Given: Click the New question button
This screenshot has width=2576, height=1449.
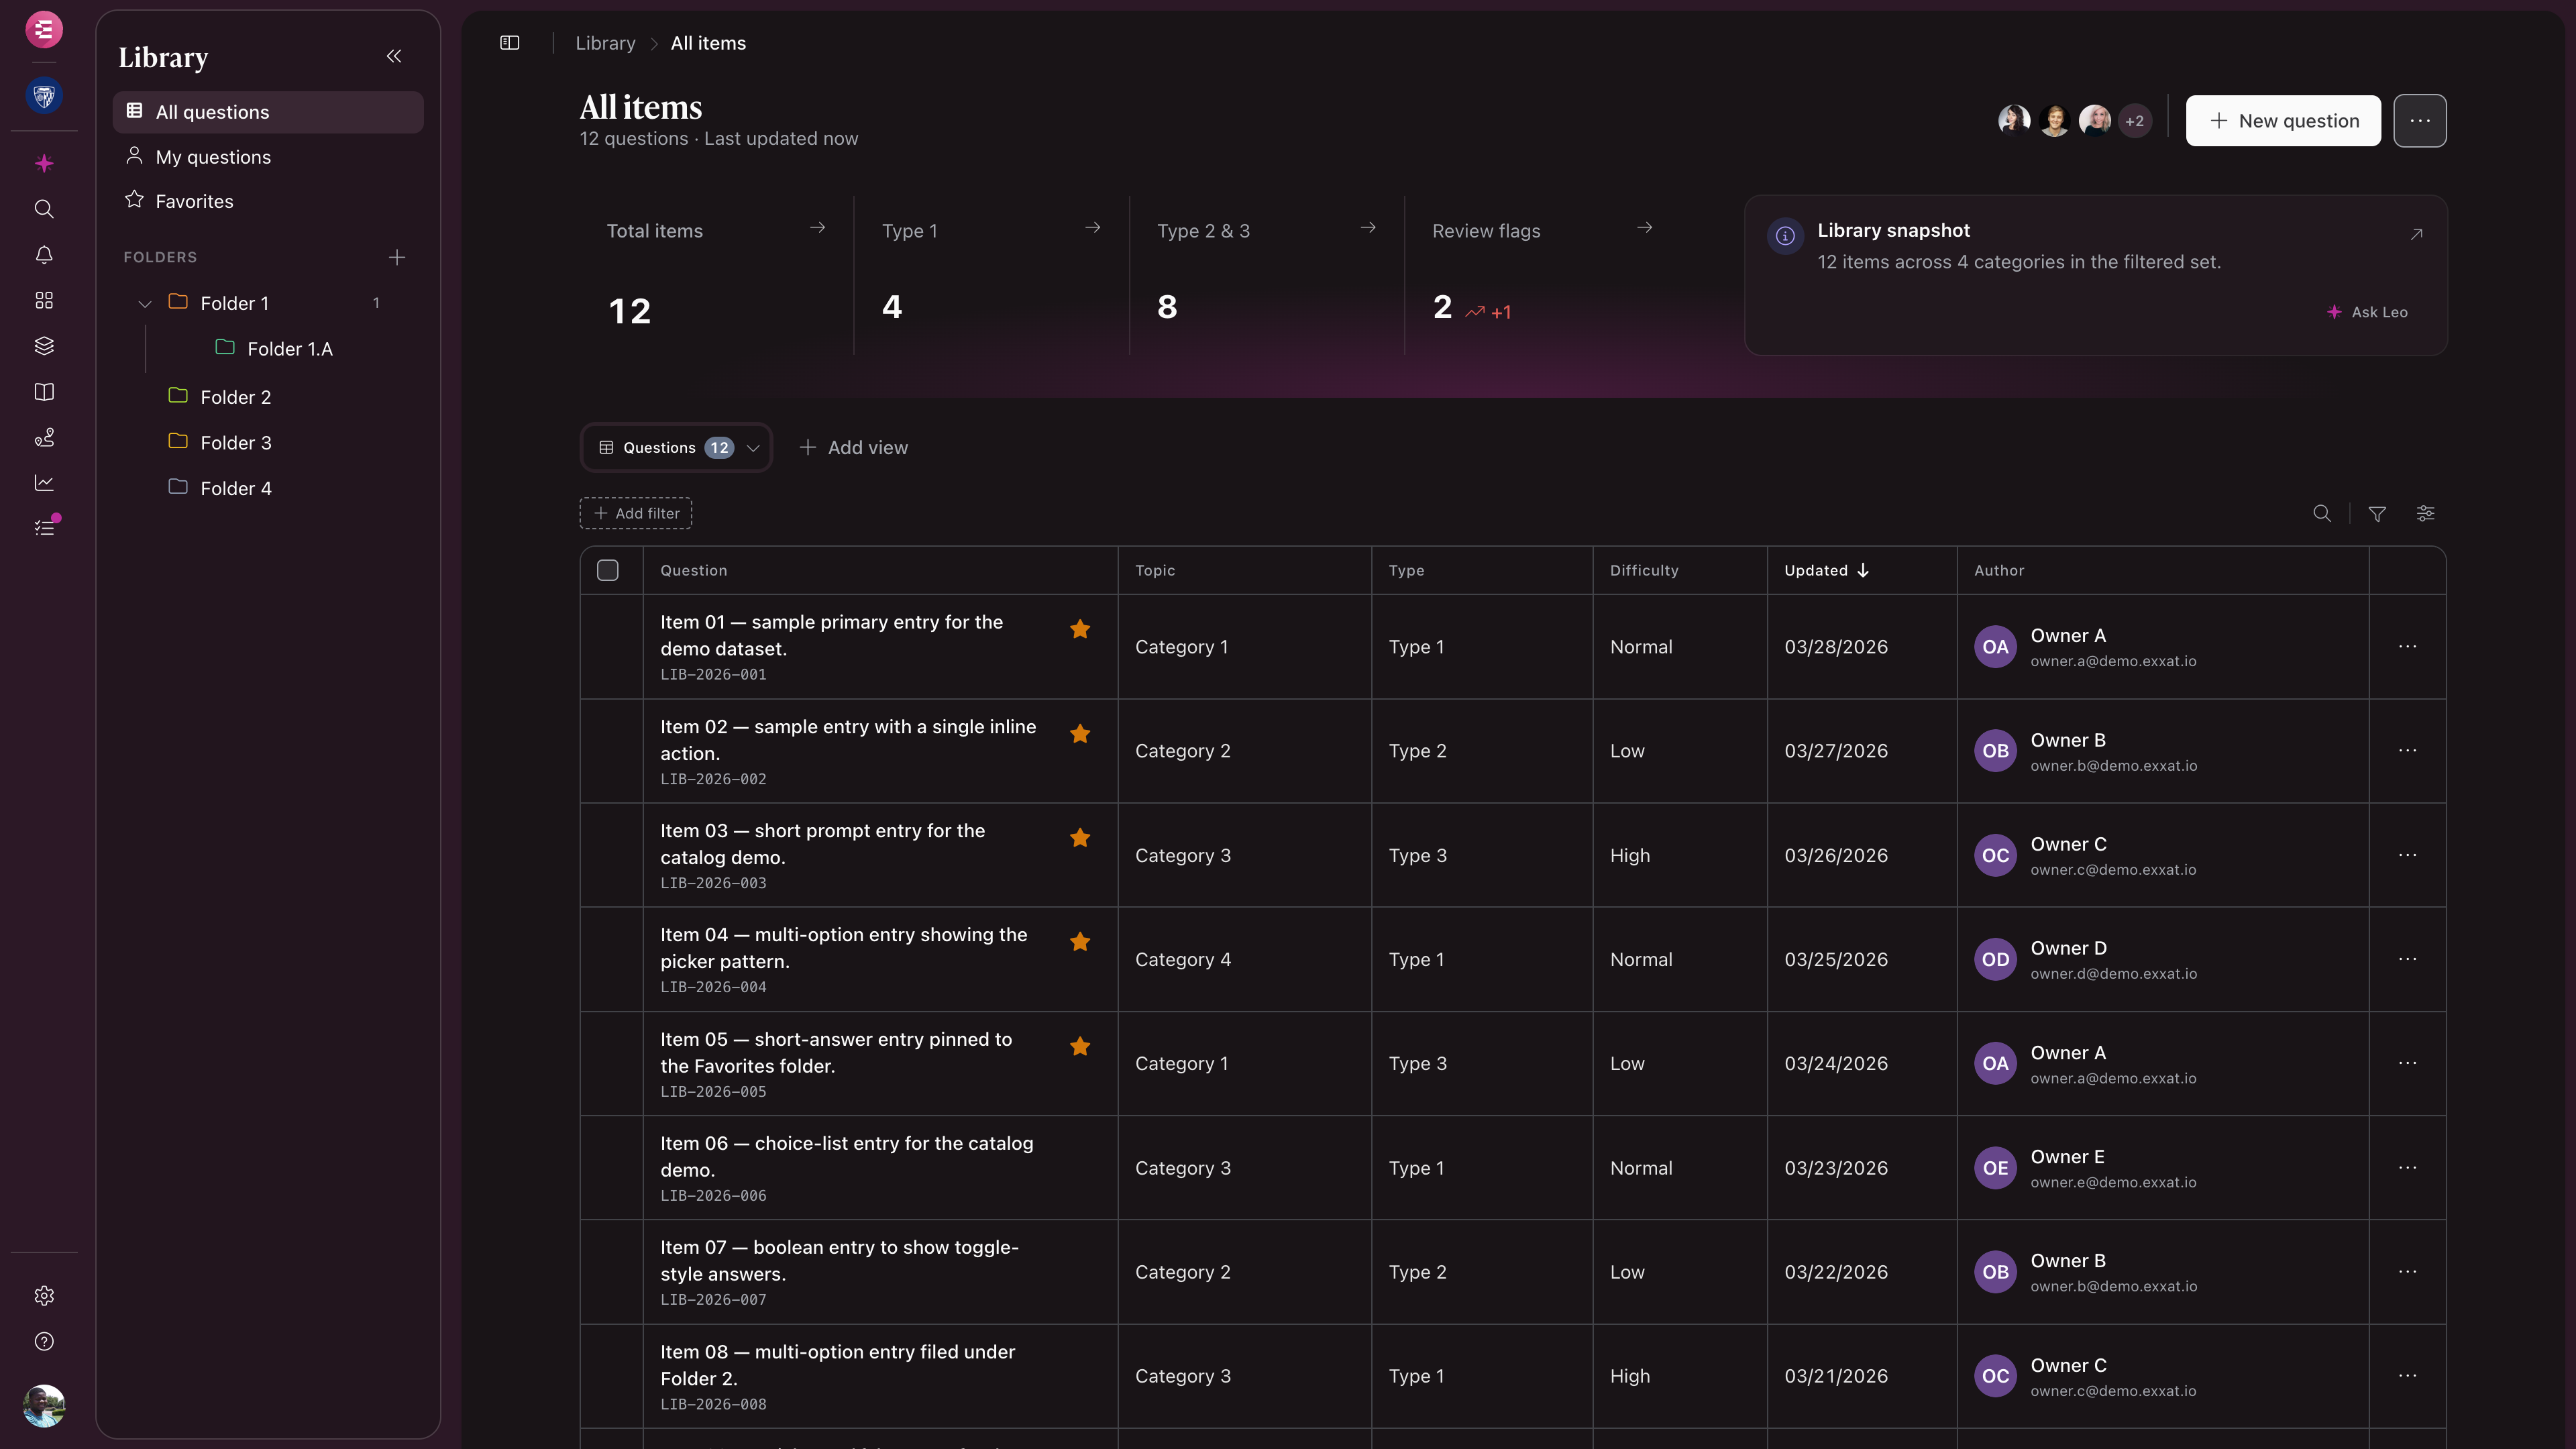Looking at the screenshot, I should click(x=2283, y=121).
